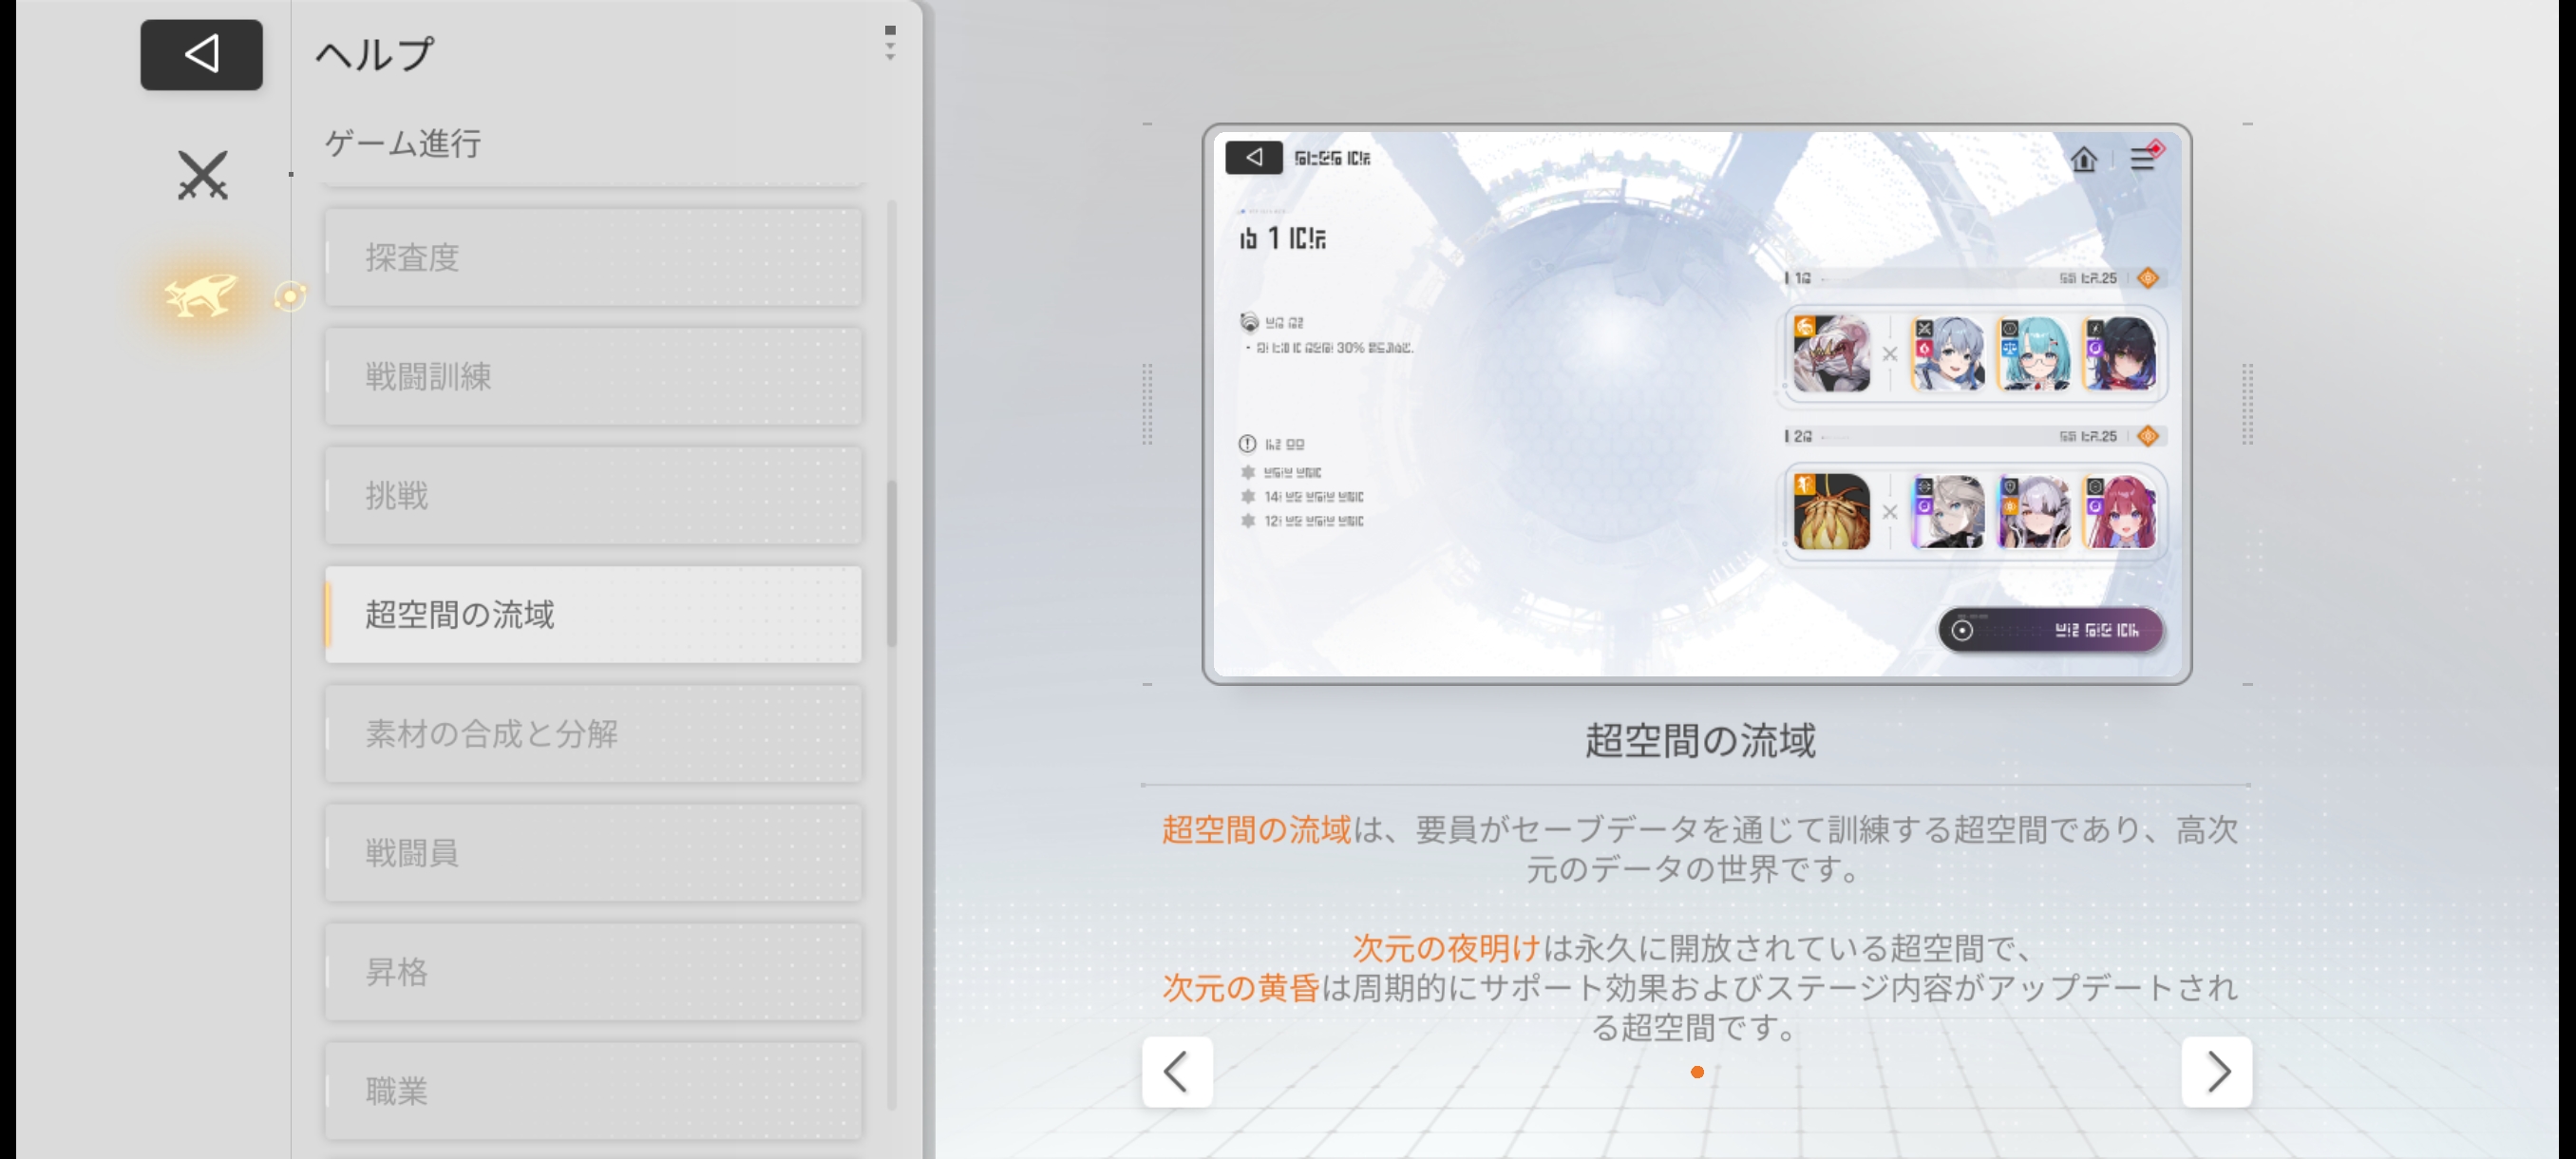This screenshot has height=1159, width=2576.
Task: Click the help list scrollbar
Action: click(x=891, y=565)
